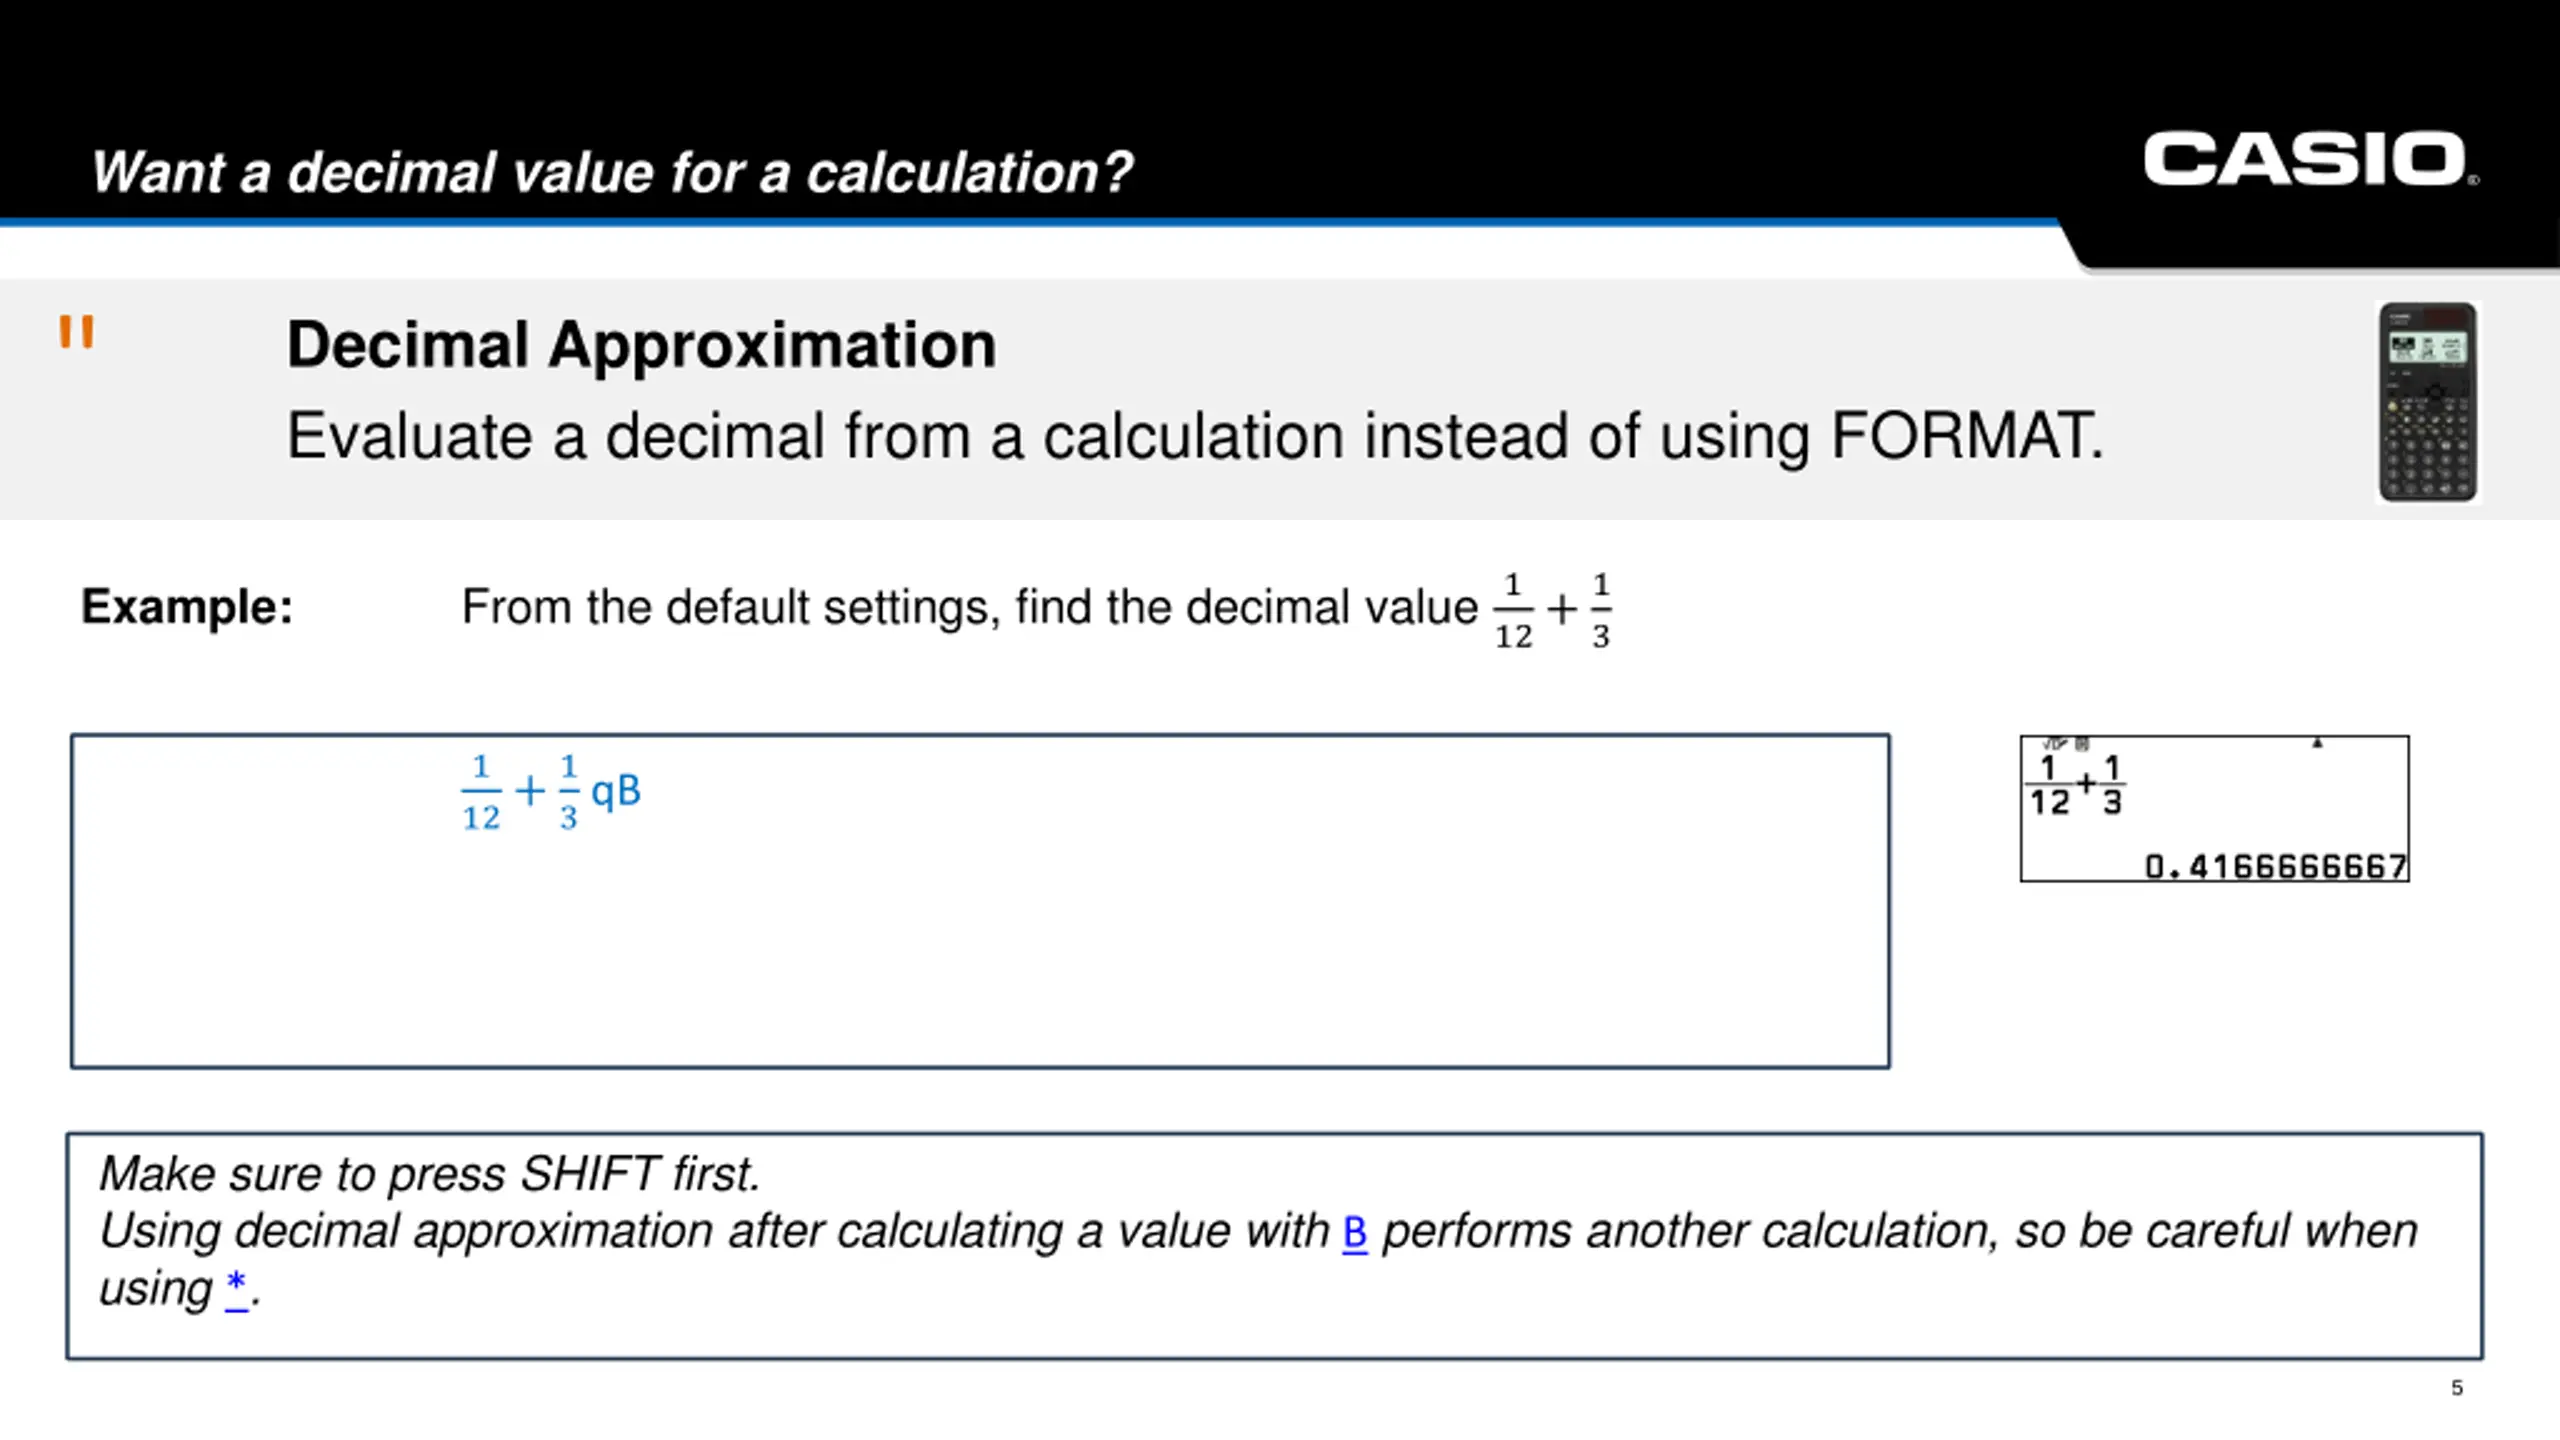This screenshot has width=2560, height=1440.
Task: Click the small up arrow in calculator display
Action: coord(2317,743)
